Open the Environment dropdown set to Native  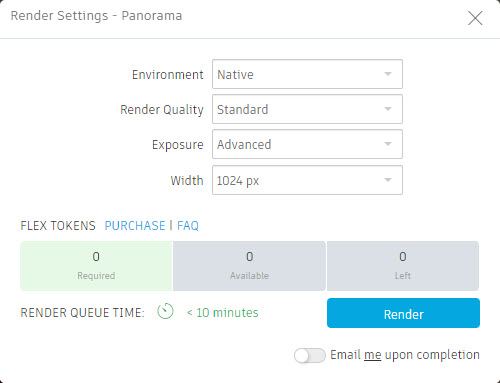click(307, 74)
